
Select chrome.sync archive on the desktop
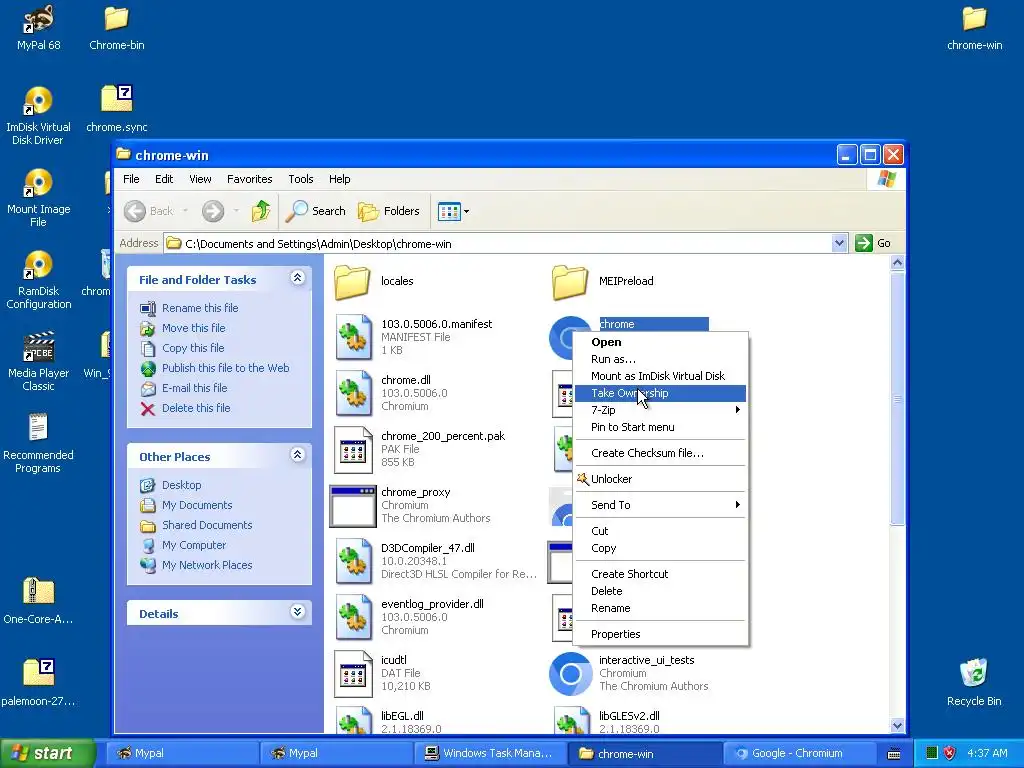coord(116,108)
